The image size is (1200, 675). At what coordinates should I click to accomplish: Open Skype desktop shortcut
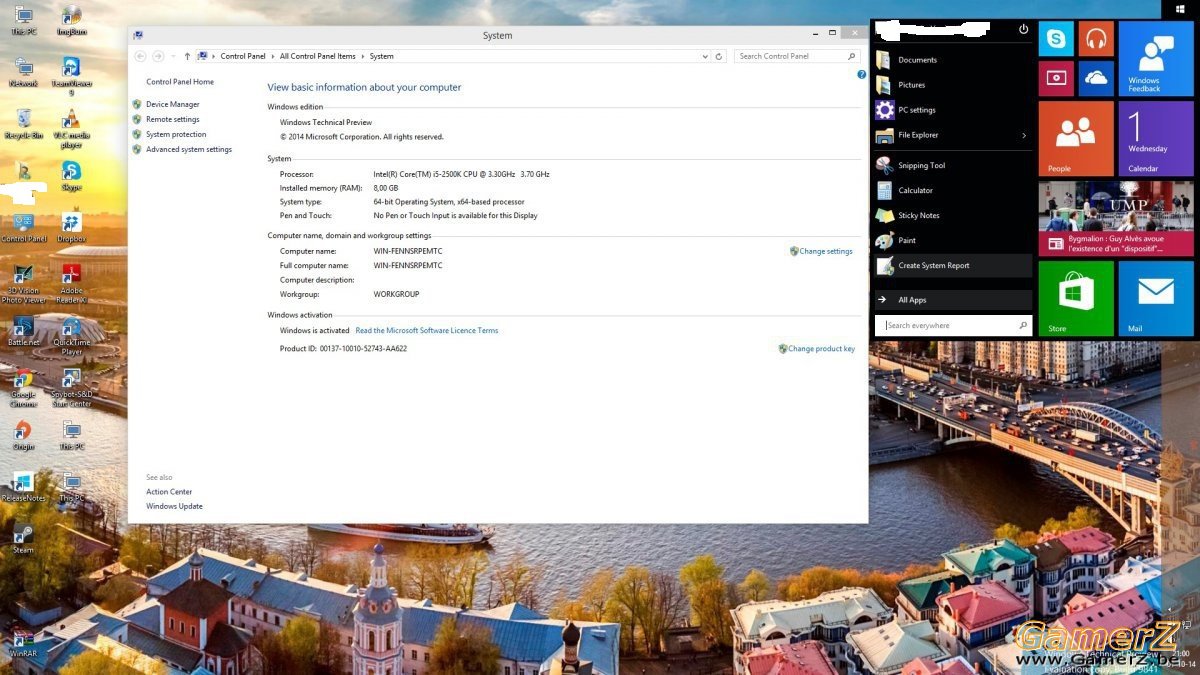71,175
